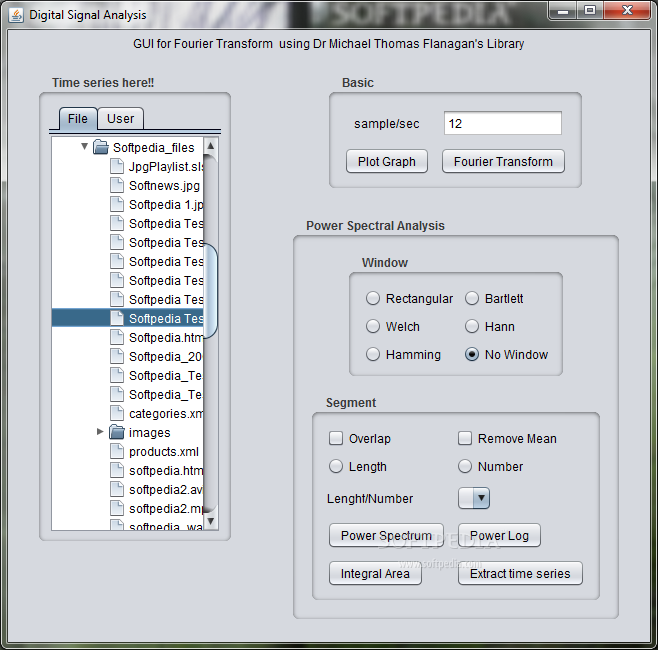This screenshot has height=650, width=658.
Task: Click the file icon beside softpedia2.avi
Action: point(117,489)
